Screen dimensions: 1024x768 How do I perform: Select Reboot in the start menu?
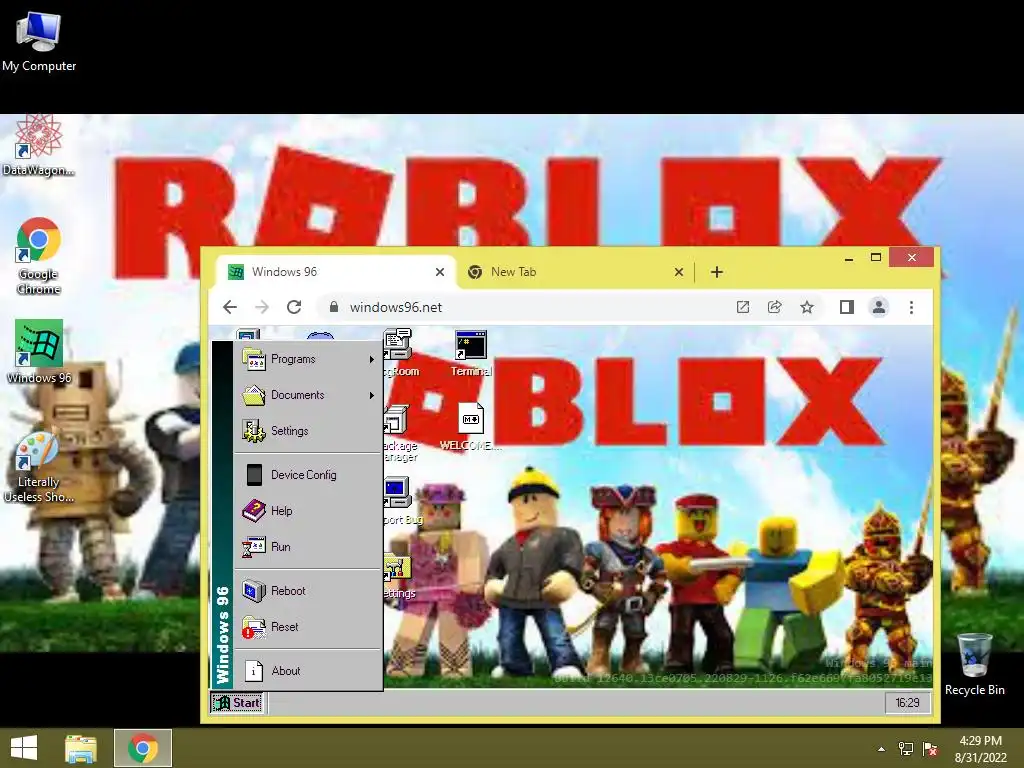click(308, 590)
